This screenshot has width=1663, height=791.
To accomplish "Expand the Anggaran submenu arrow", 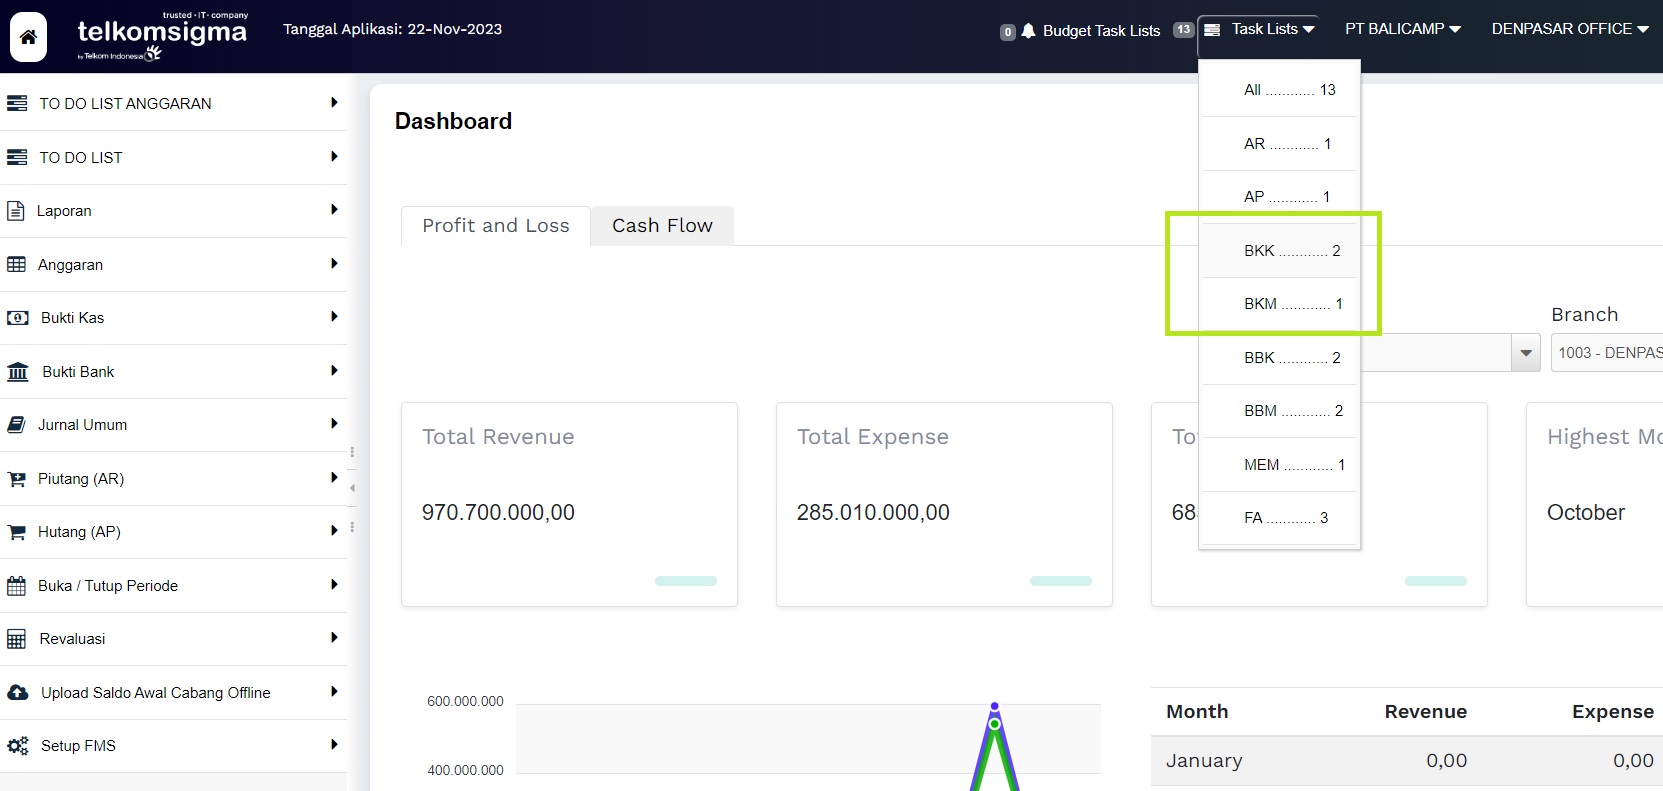I will point(334,264).
